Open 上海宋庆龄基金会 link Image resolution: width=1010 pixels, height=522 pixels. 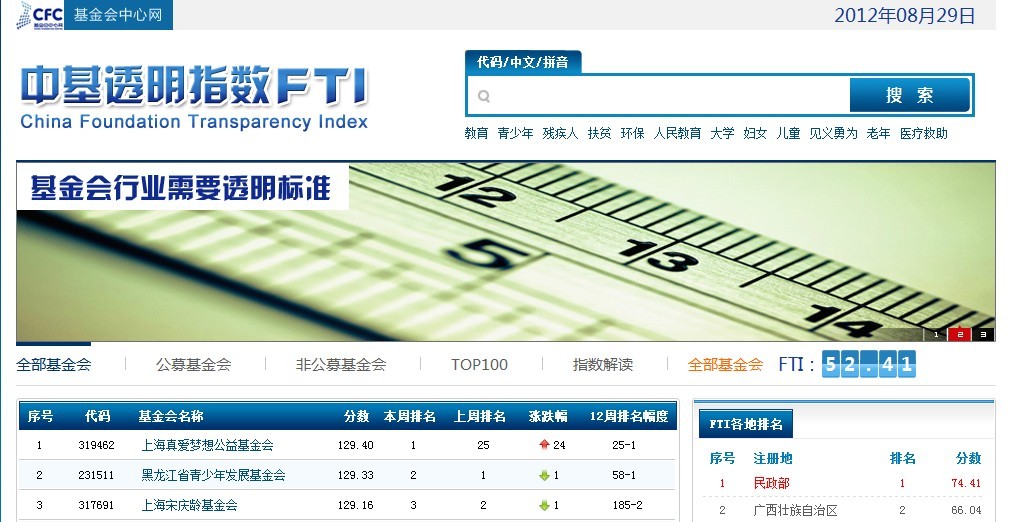tap(189, 505)
